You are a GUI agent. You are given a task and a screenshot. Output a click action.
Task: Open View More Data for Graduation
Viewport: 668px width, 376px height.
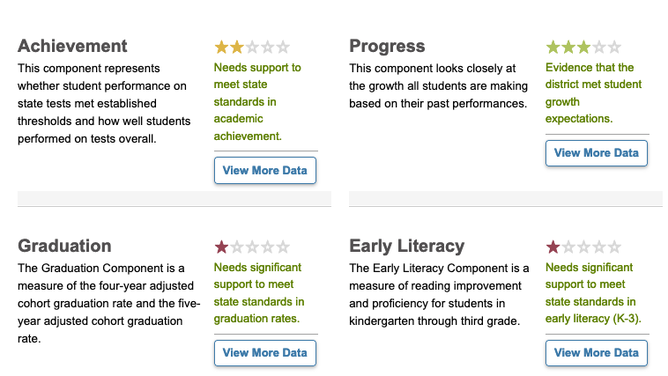coord(265,353)
